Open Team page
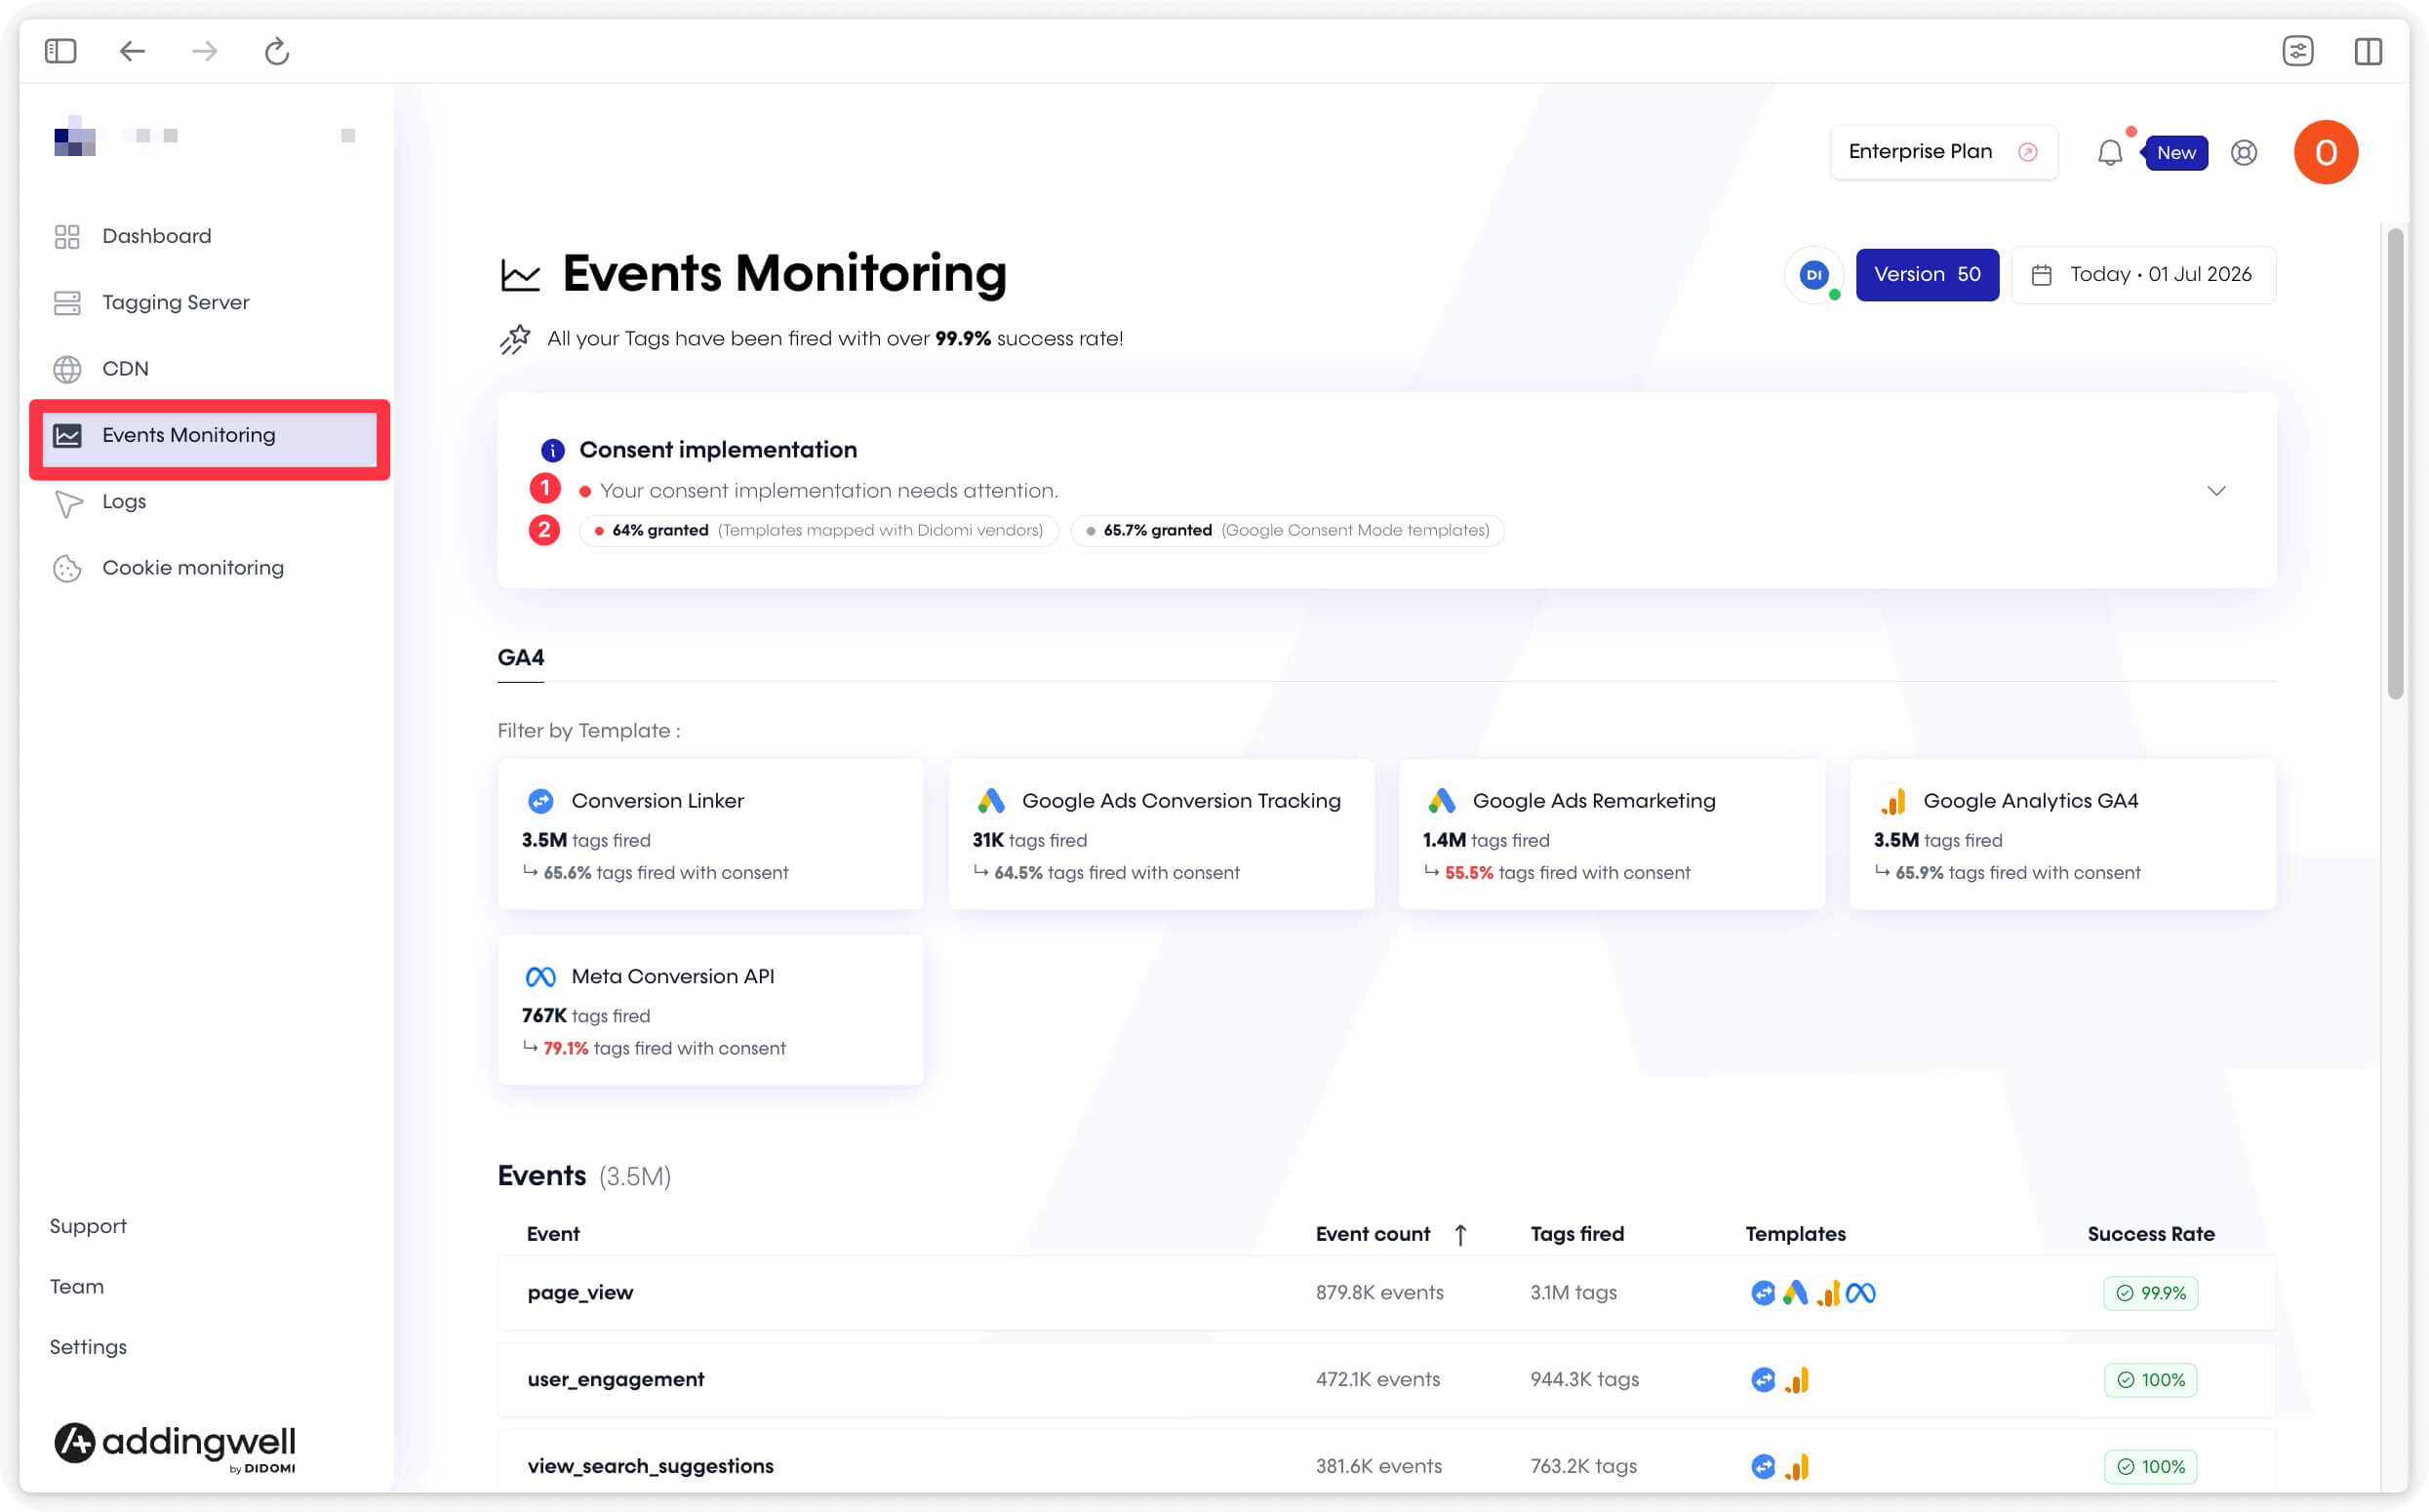The image size is (2429, 1512). coord(77,1286)
